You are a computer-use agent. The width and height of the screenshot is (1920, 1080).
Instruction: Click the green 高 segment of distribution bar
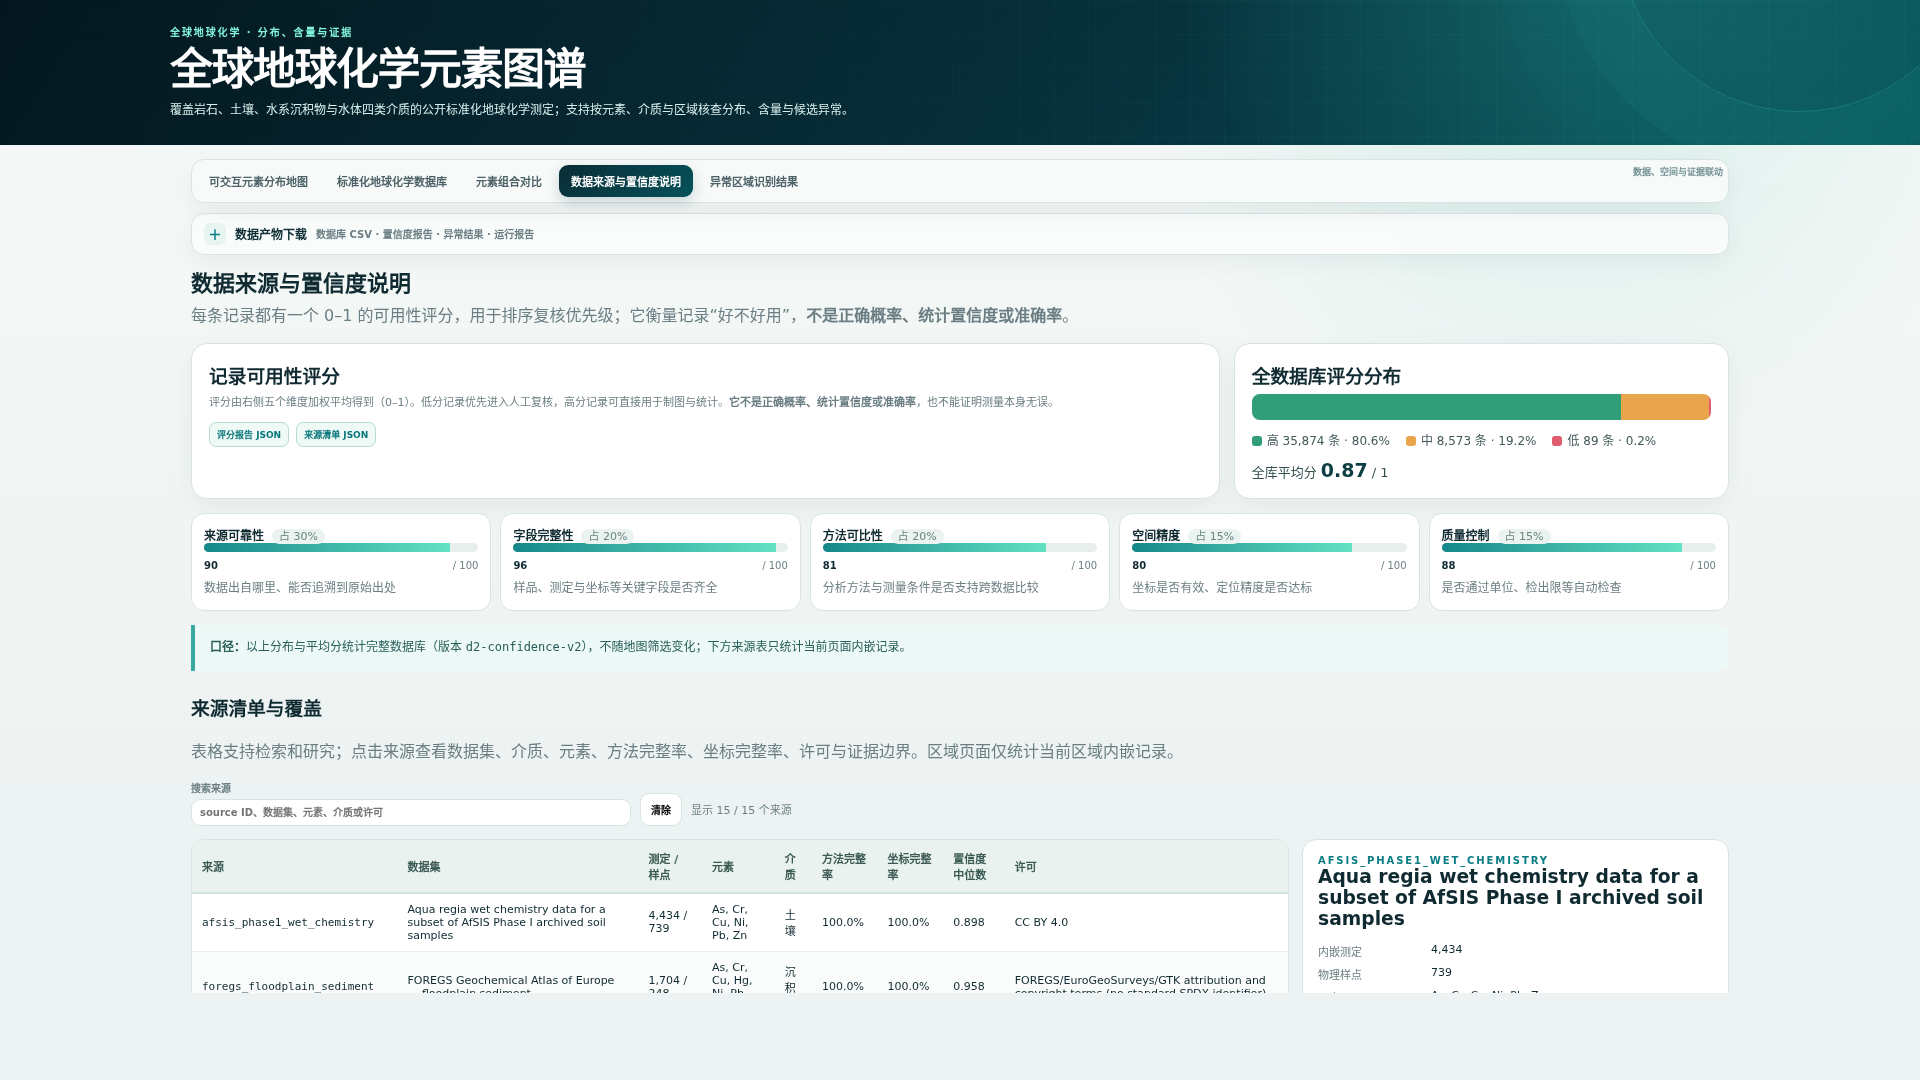pos(1436,407)
